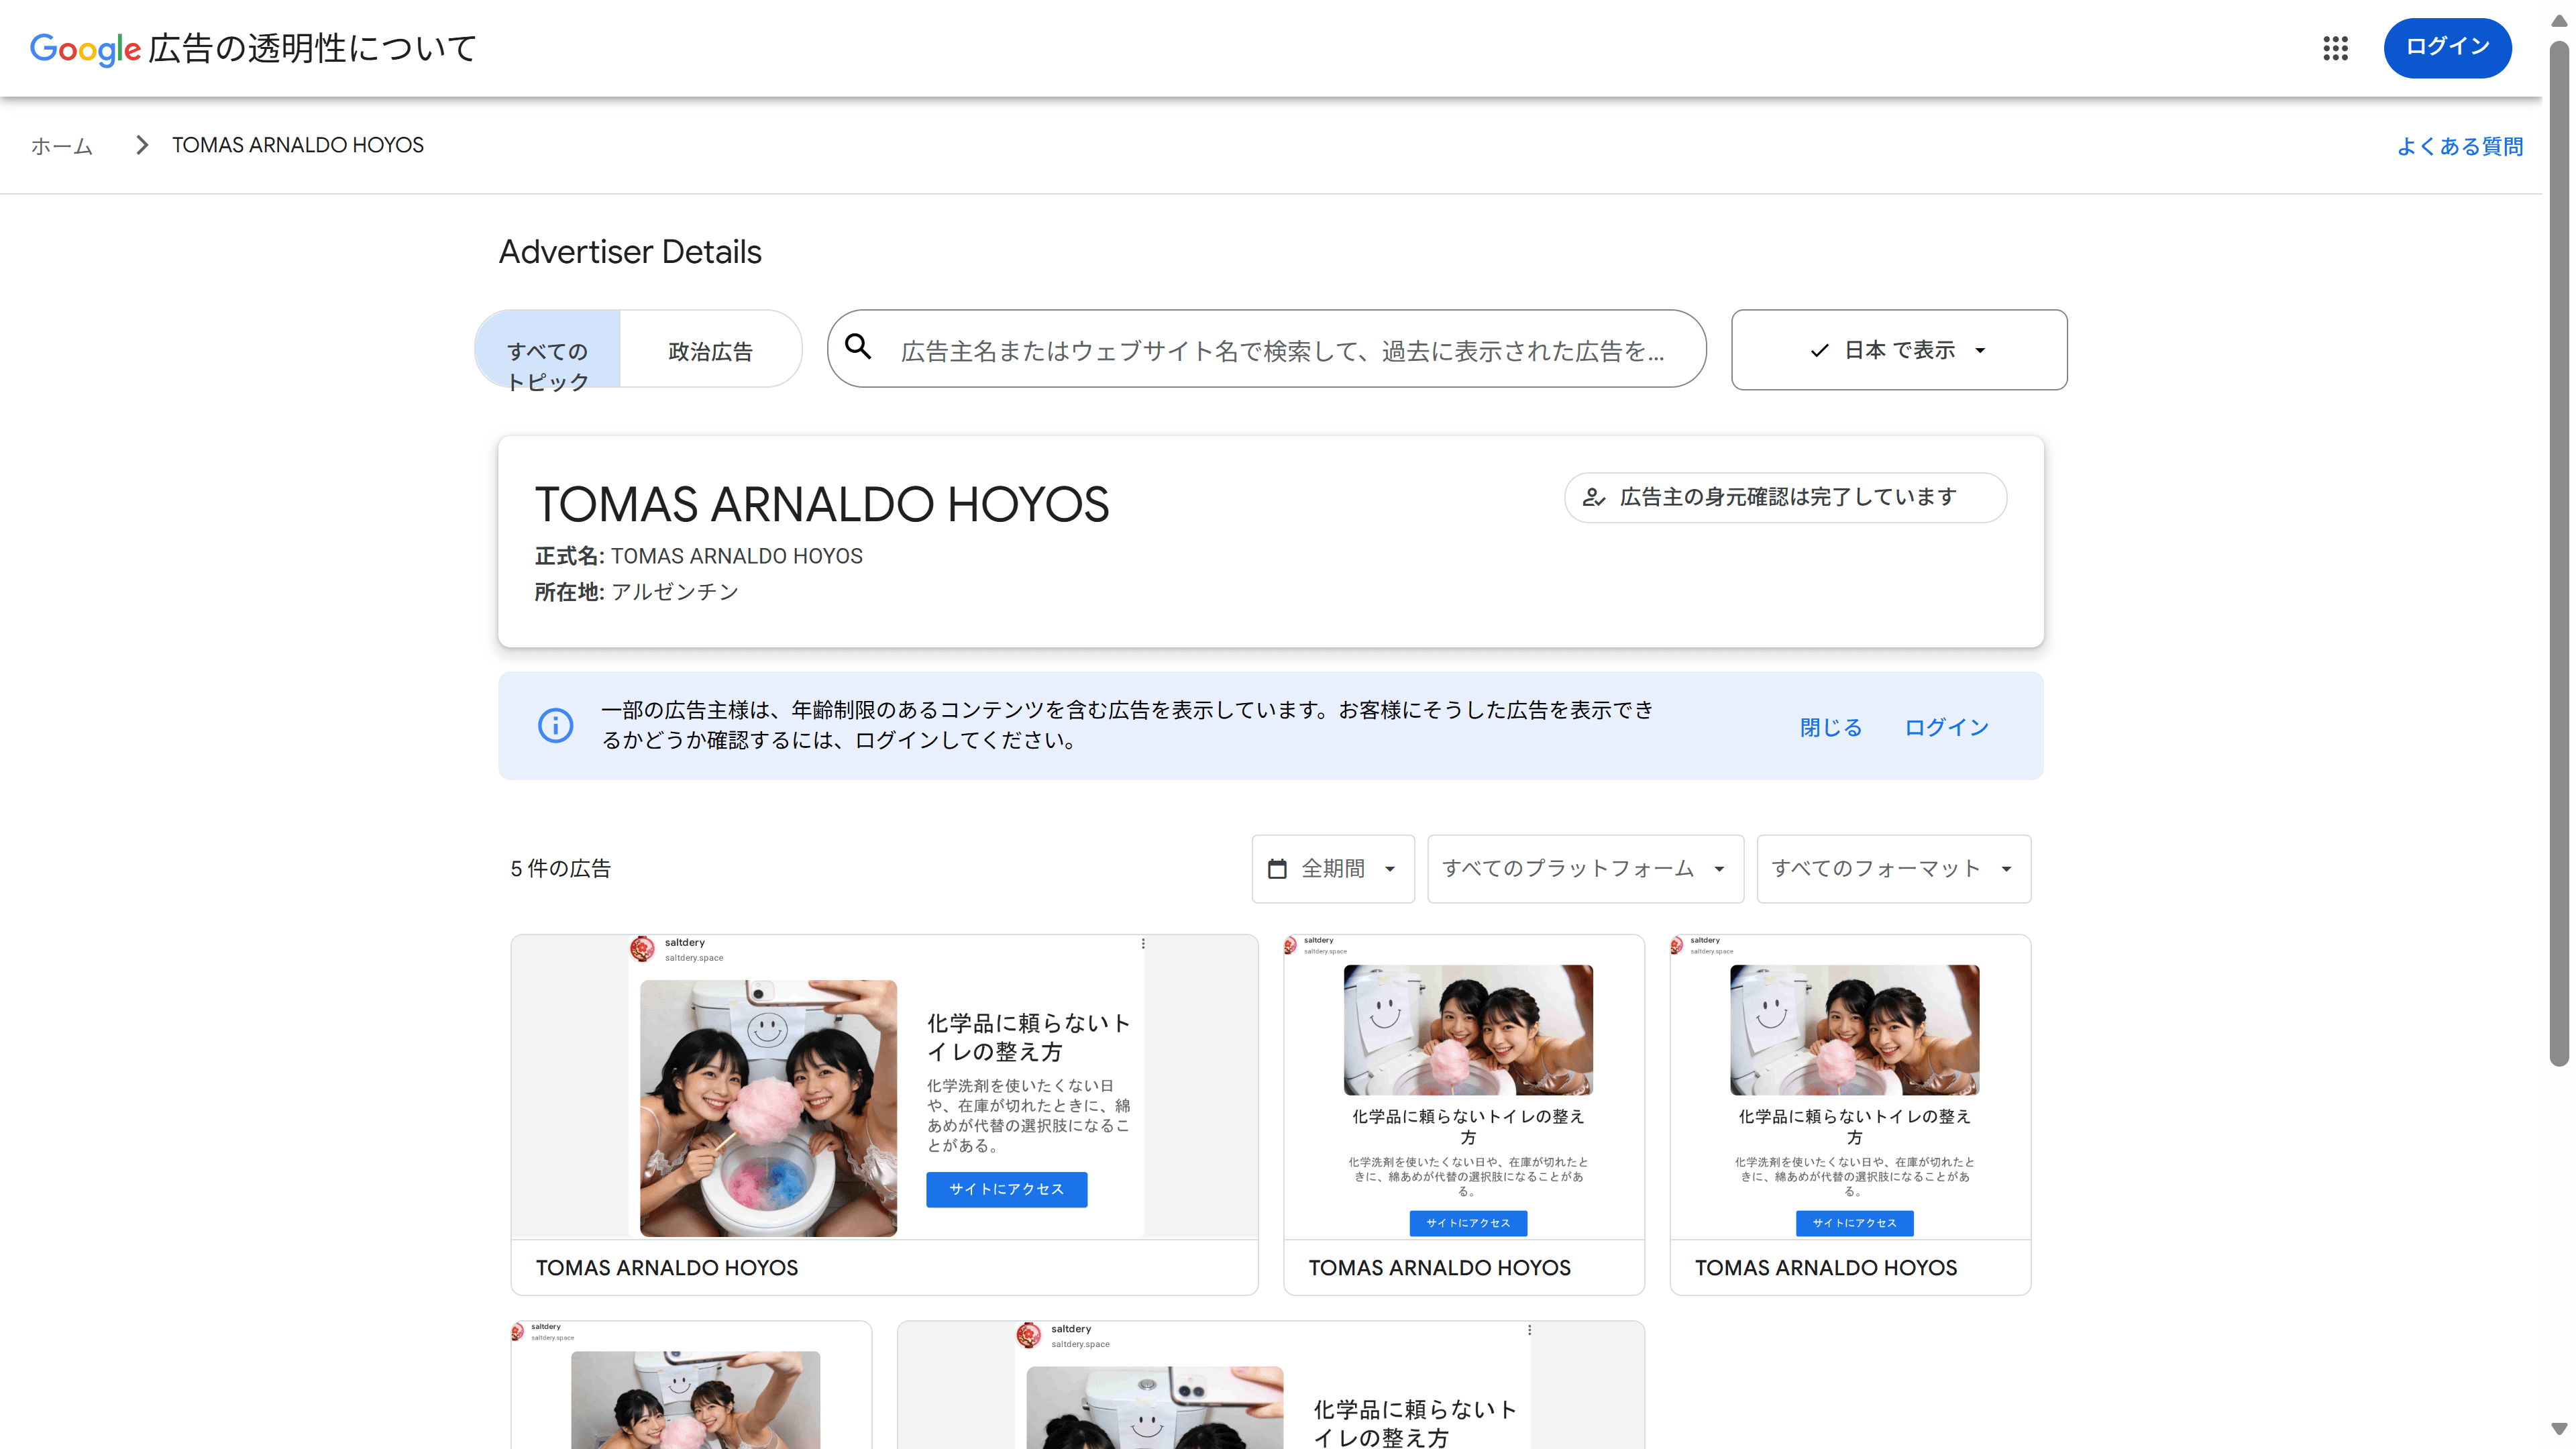Dismiss the notice with 閉じる
This screenshot has height=1449, width=2576.
(x=1831, y=727)
